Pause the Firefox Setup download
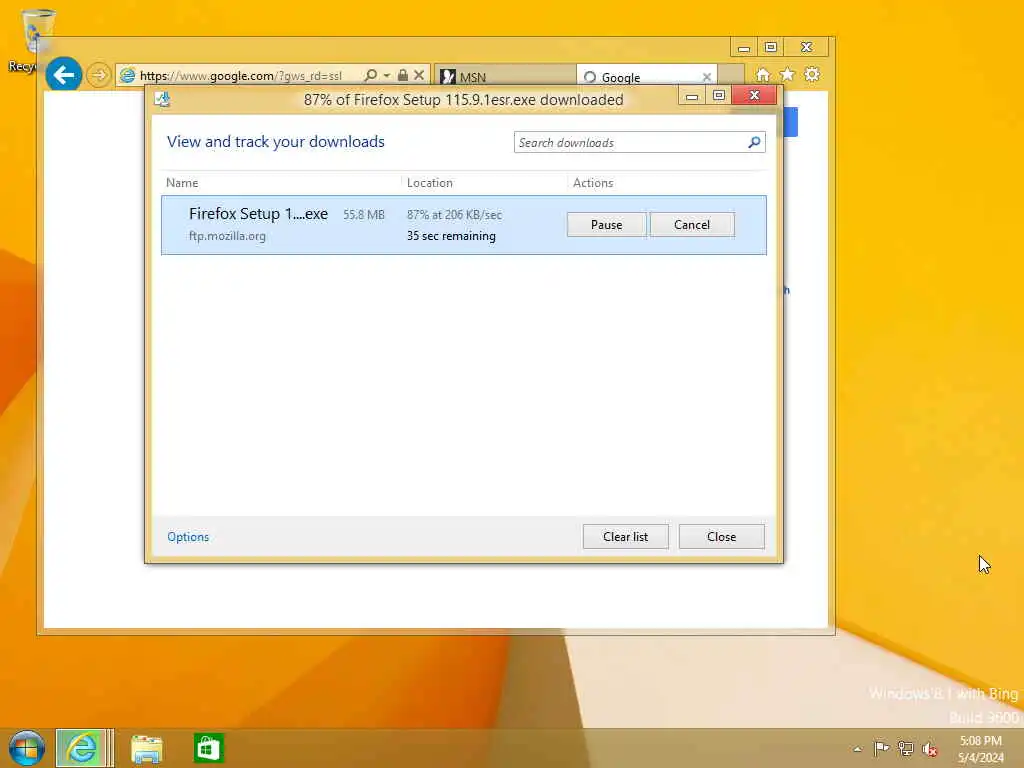This screenshot has width=1024, height=768. click(606, 225)
